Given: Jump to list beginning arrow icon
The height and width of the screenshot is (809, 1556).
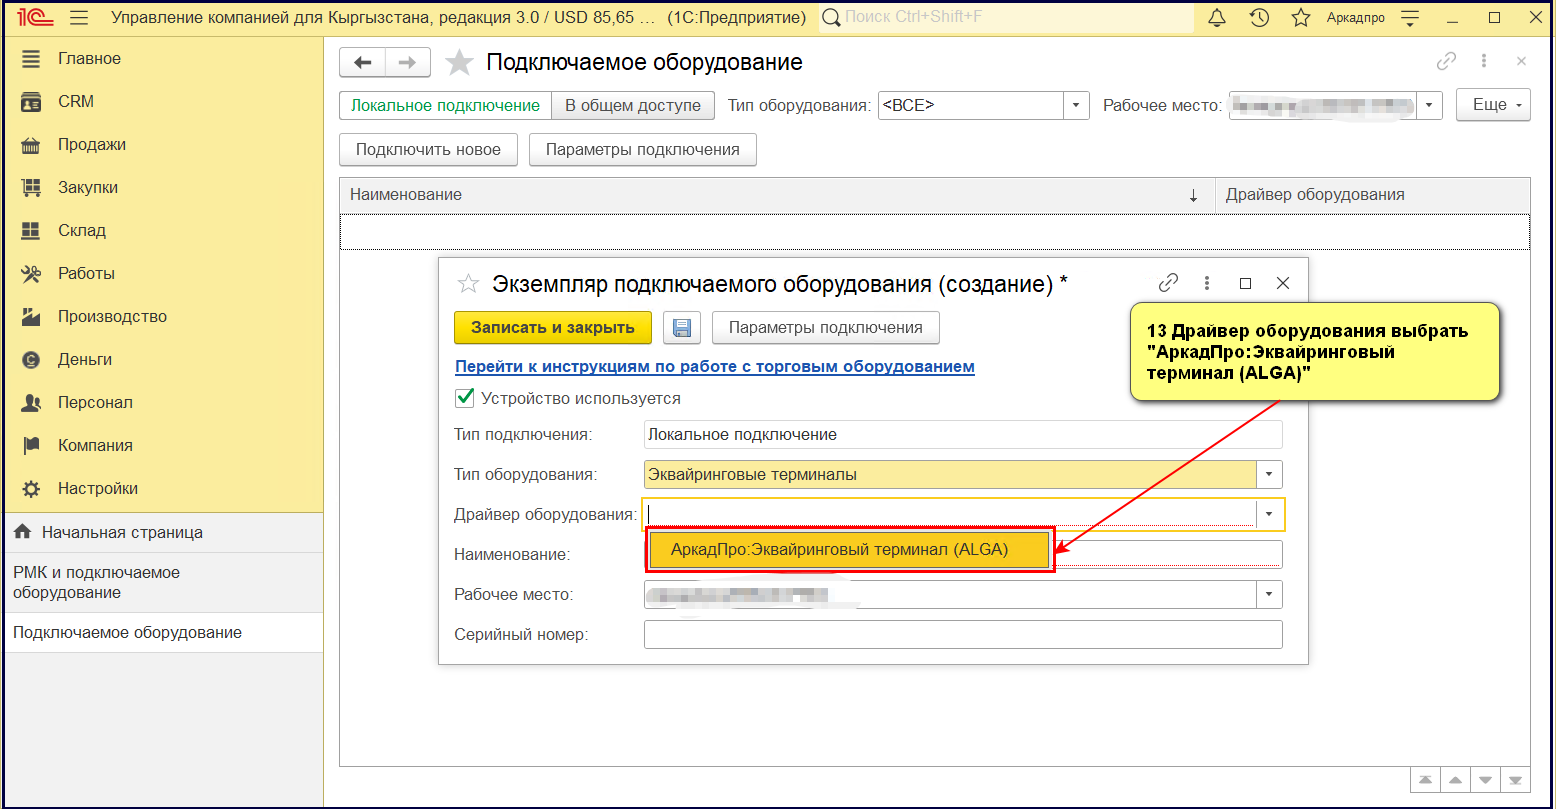Looking at the screenshot, I should [1424, 780].
